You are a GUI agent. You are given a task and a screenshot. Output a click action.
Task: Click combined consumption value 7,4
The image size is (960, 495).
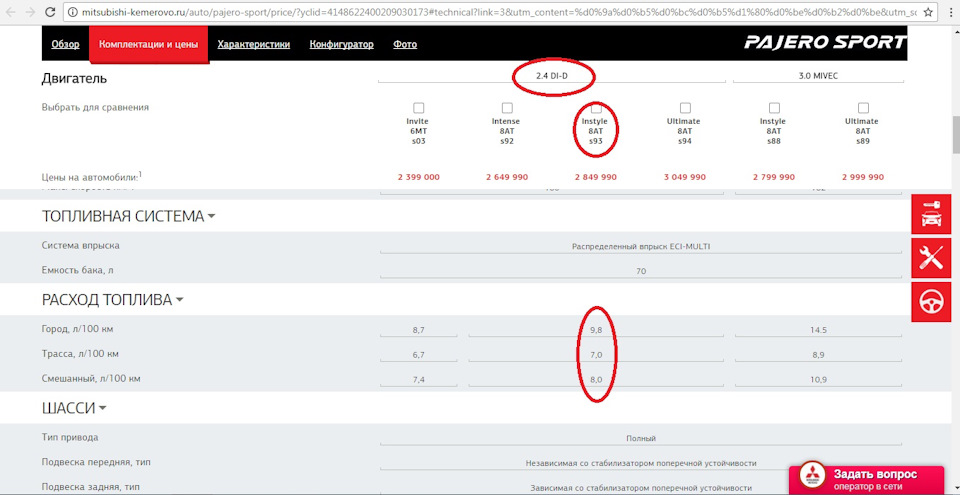(419, 380)
